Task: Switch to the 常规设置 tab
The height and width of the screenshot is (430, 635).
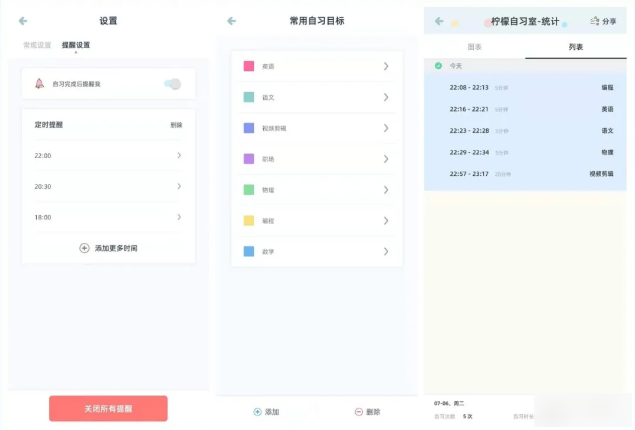Action: click(37, 45)
